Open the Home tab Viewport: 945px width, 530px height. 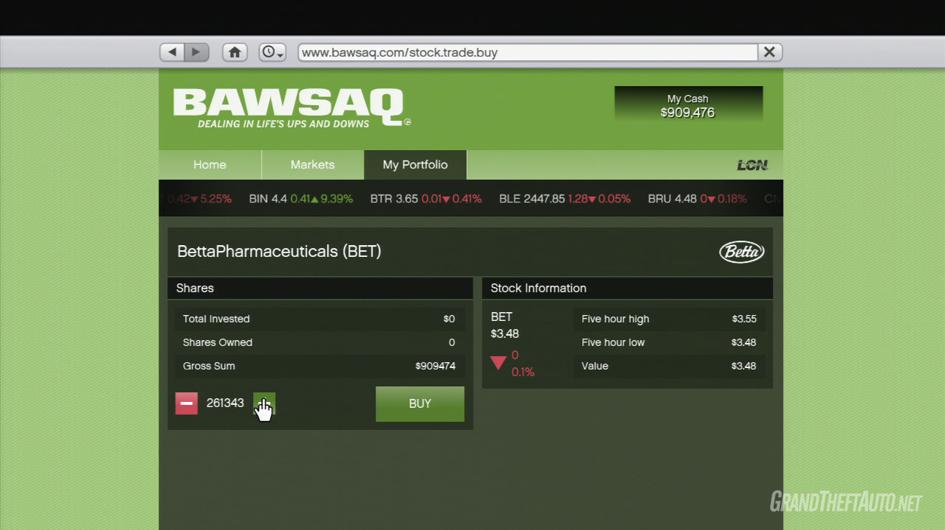pos(210,165)
